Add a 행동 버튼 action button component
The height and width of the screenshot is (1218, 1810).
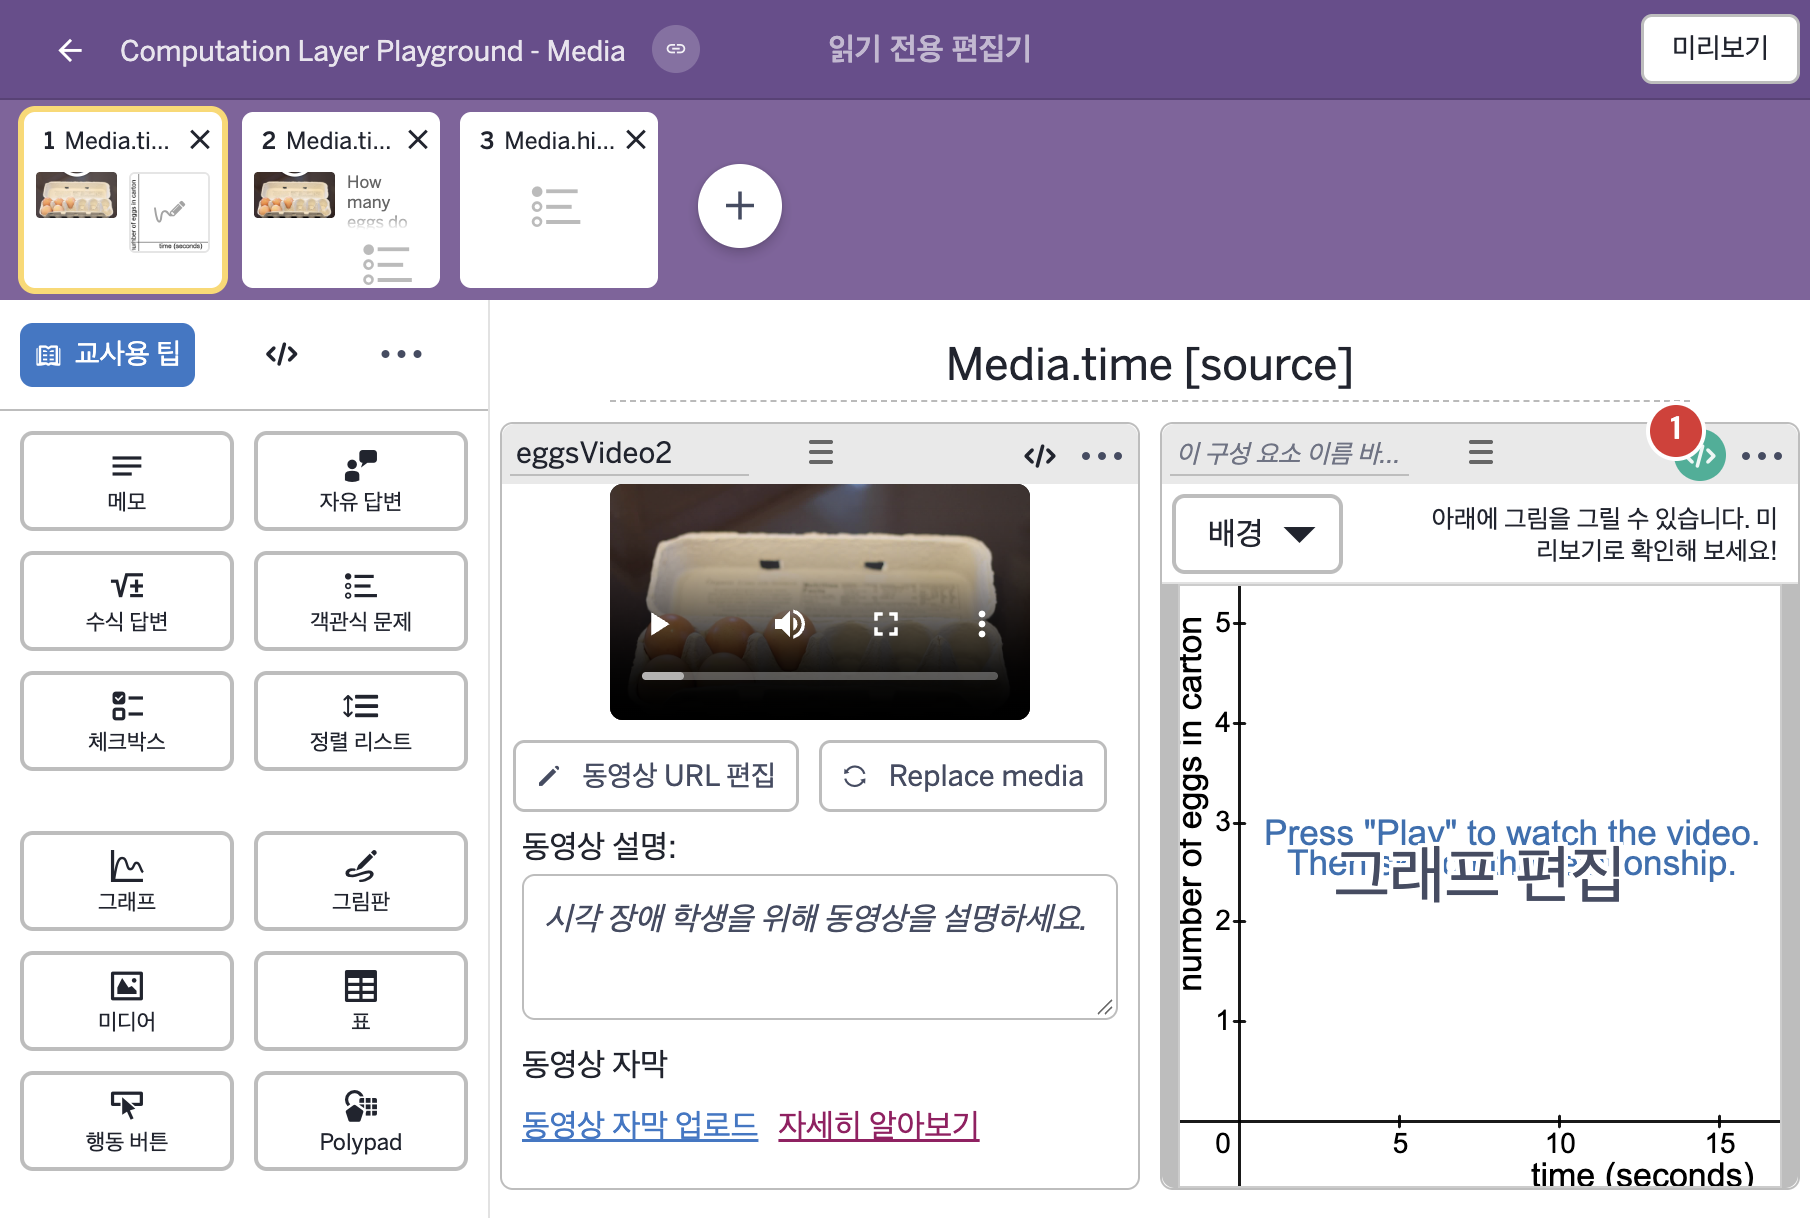tap(127, 1121)
